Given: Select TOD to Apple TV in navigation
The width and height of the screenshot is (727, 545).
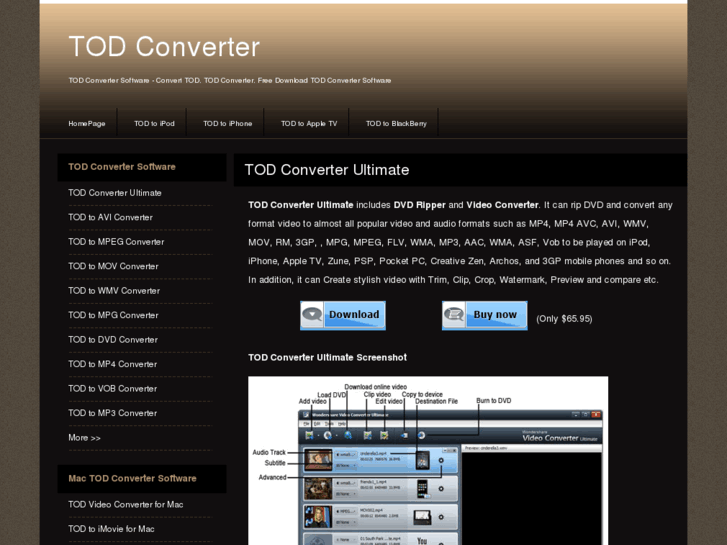Looking at the screenshot, I should [x=309, y=123].
